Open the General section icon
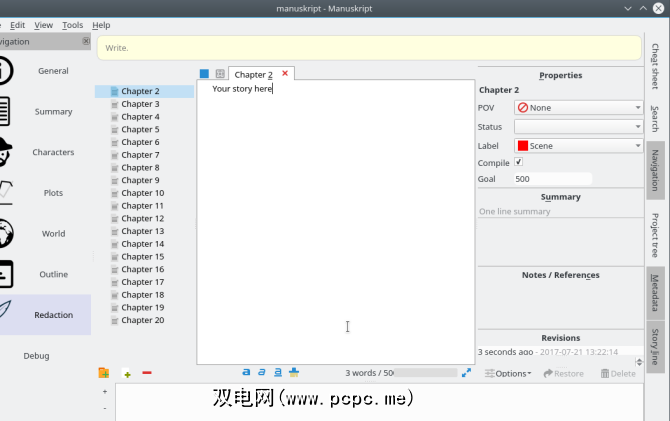Image resolution: width=670 pixels, height=421 pixels. 6,71
